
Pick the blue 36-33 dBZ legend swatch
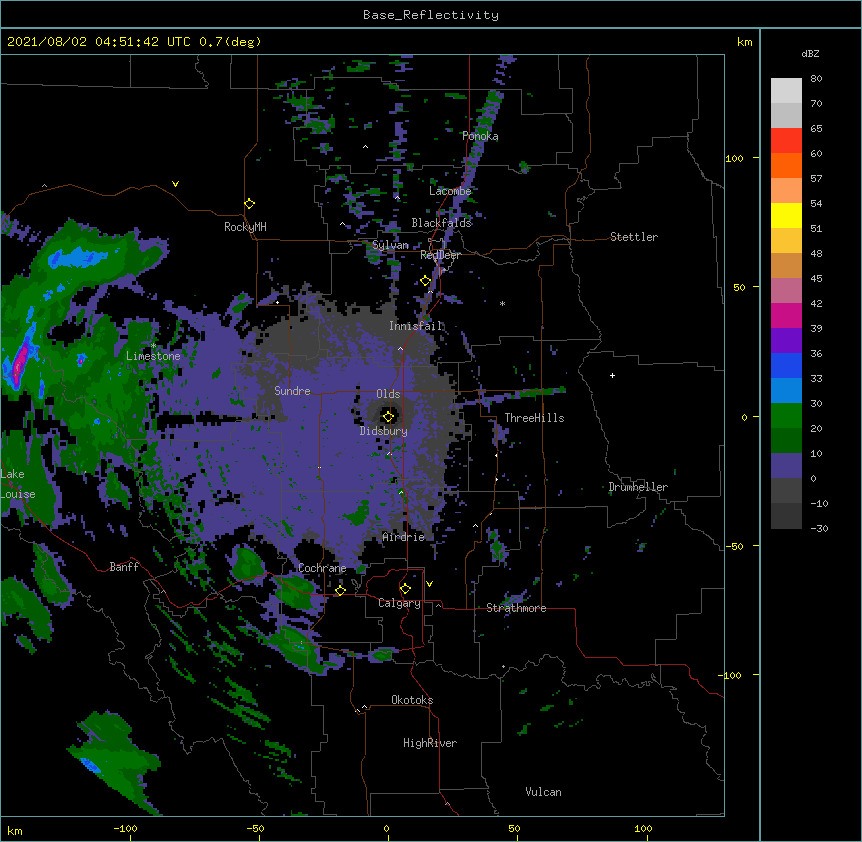coord(786,365)
